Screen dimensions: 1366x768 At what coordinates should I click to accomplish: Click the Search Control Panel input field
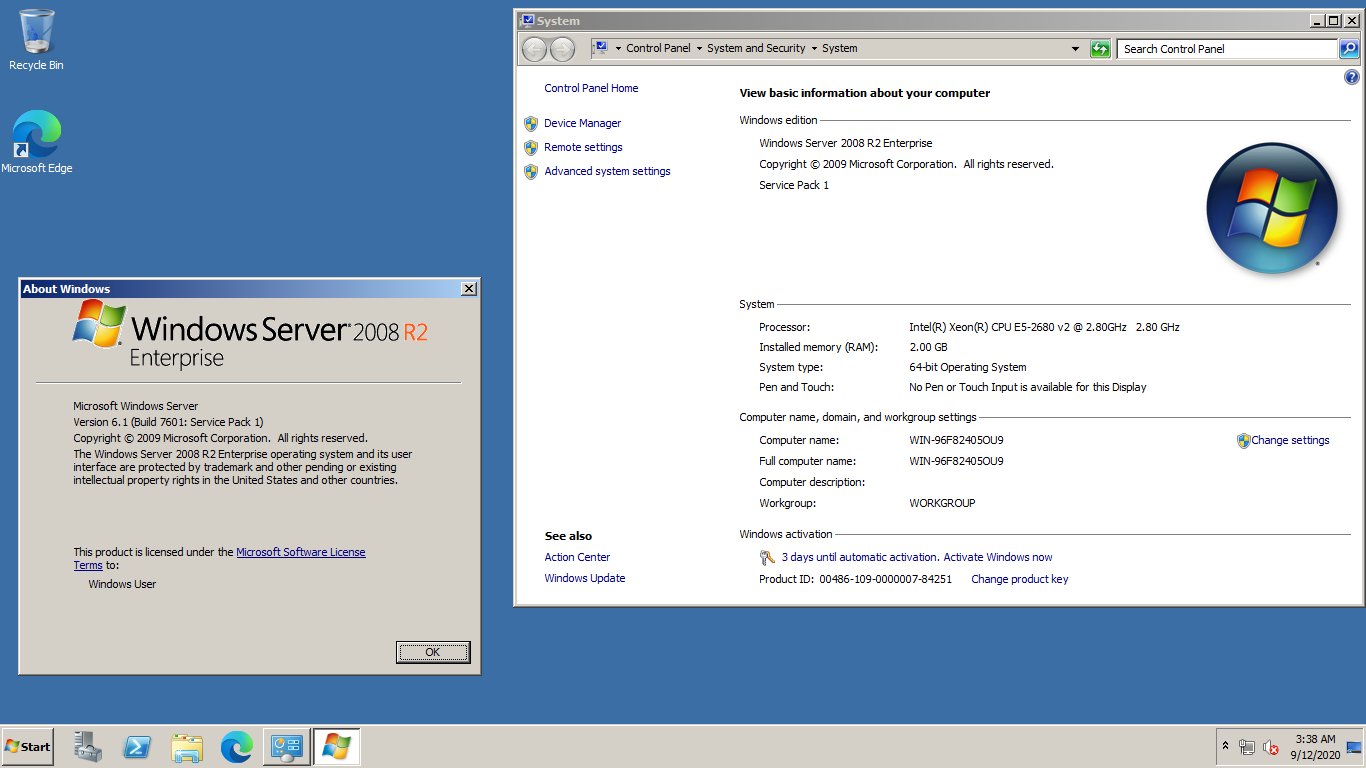click(x=1225, y=48)
